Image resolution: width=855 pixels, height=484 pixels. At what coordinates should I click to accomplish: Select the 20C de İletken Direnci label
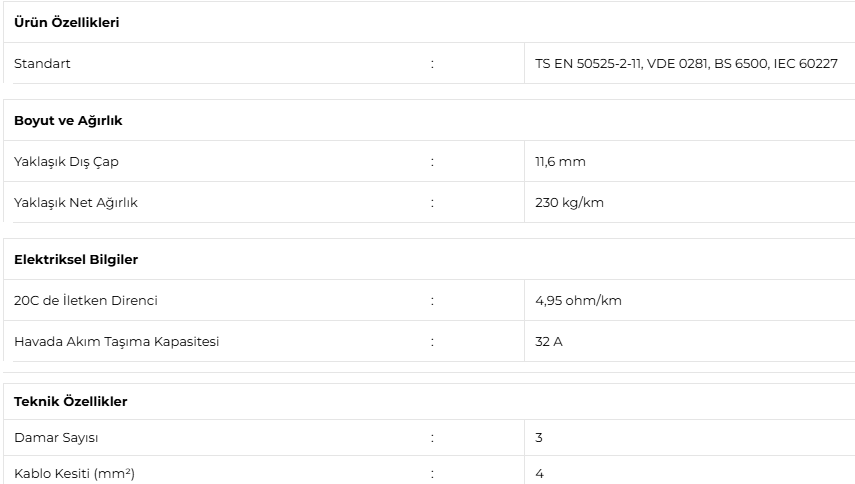(86, 300)
